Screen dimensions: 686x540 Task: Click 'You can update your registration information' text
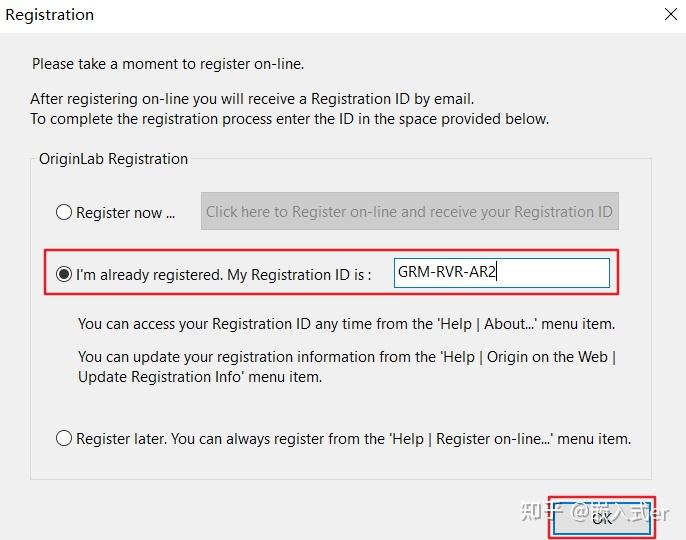pos(346,357)
